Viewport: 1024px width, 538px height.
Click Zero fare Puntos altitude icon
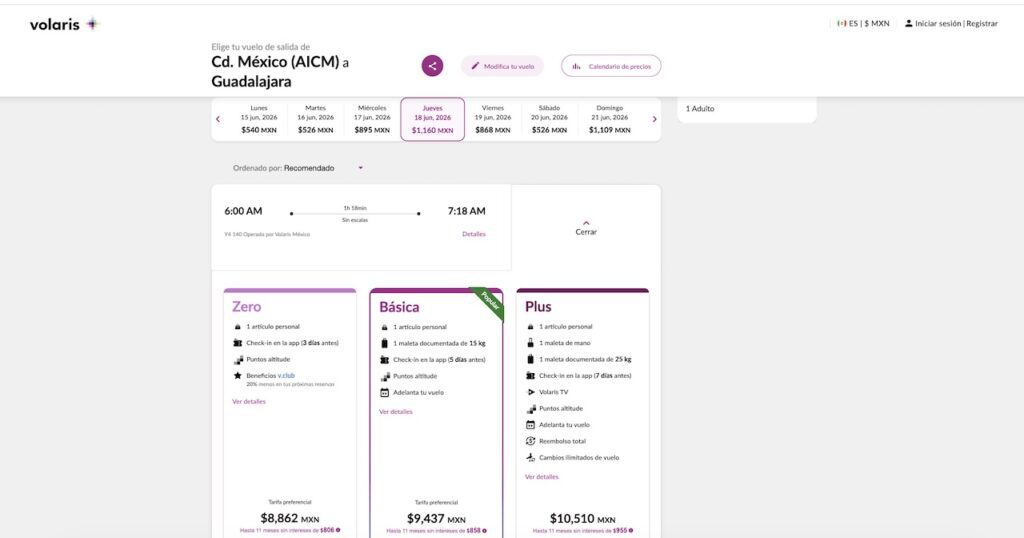tap(238, 359)
